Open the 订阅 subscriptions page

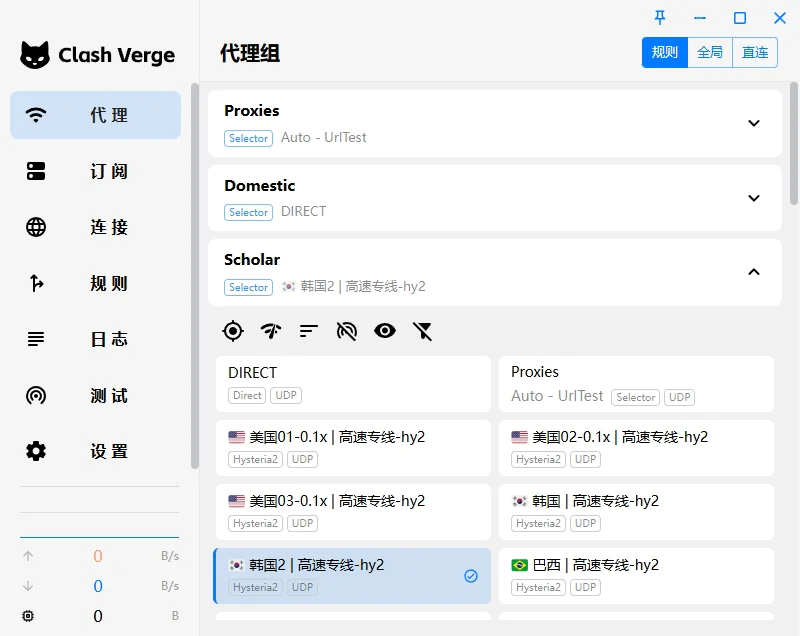[96, 172]
